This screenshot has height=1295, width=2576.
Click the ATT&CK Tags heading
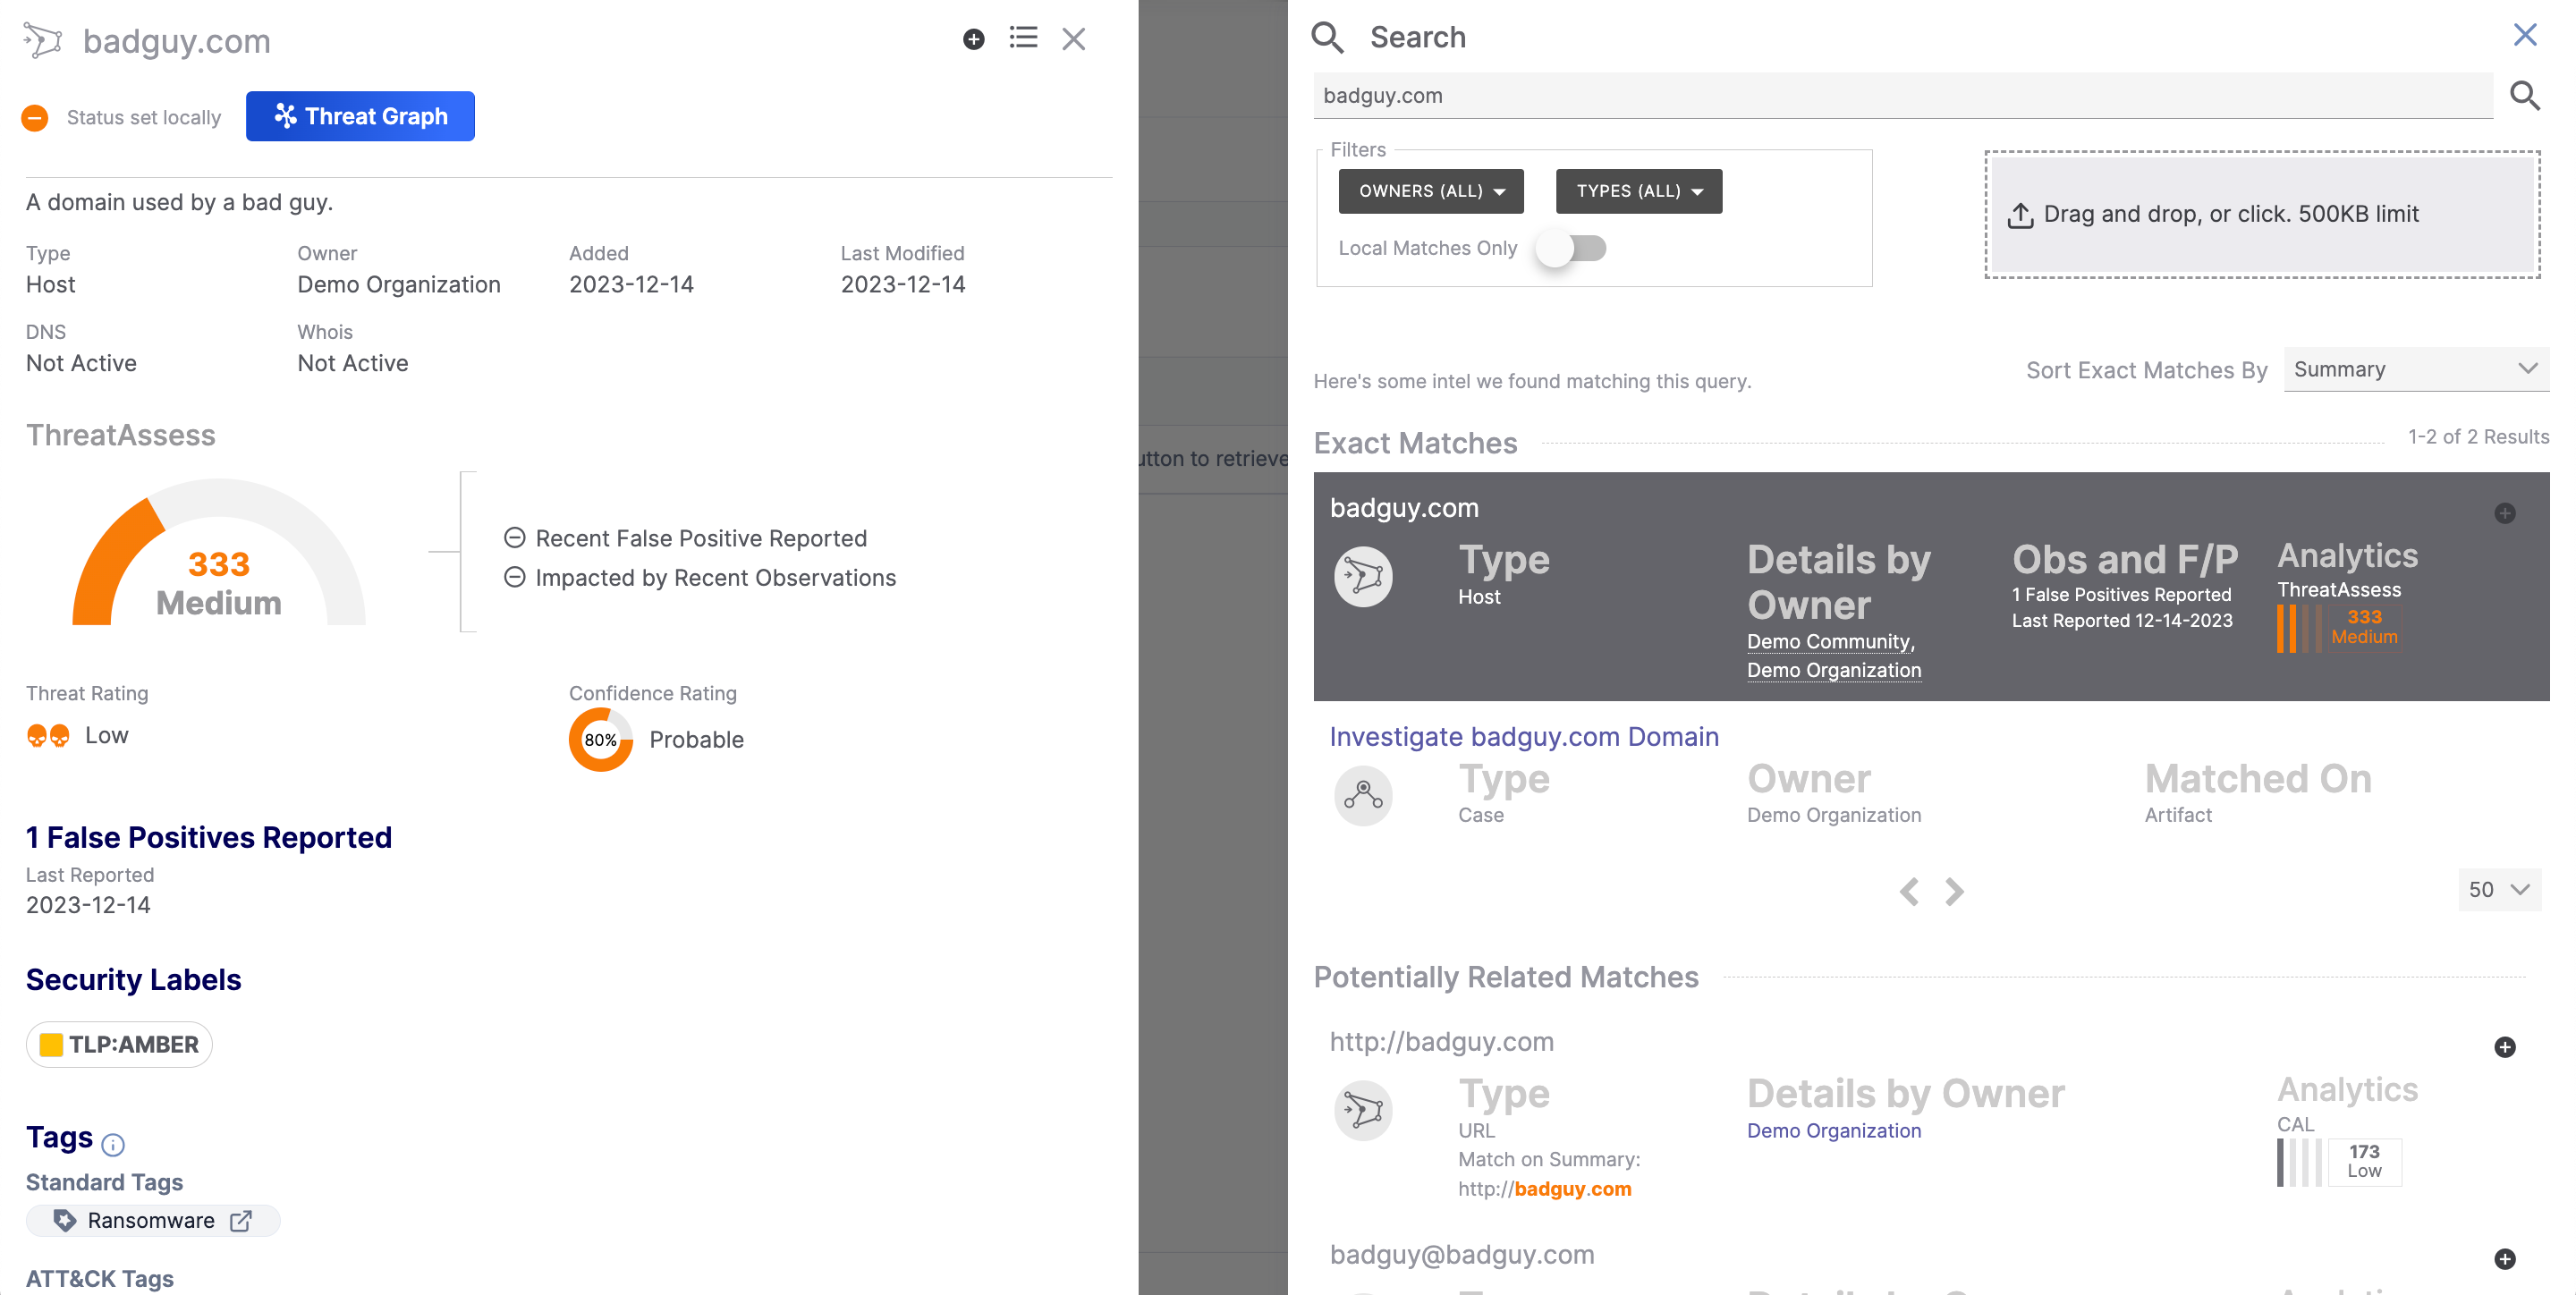(99, 1279)
